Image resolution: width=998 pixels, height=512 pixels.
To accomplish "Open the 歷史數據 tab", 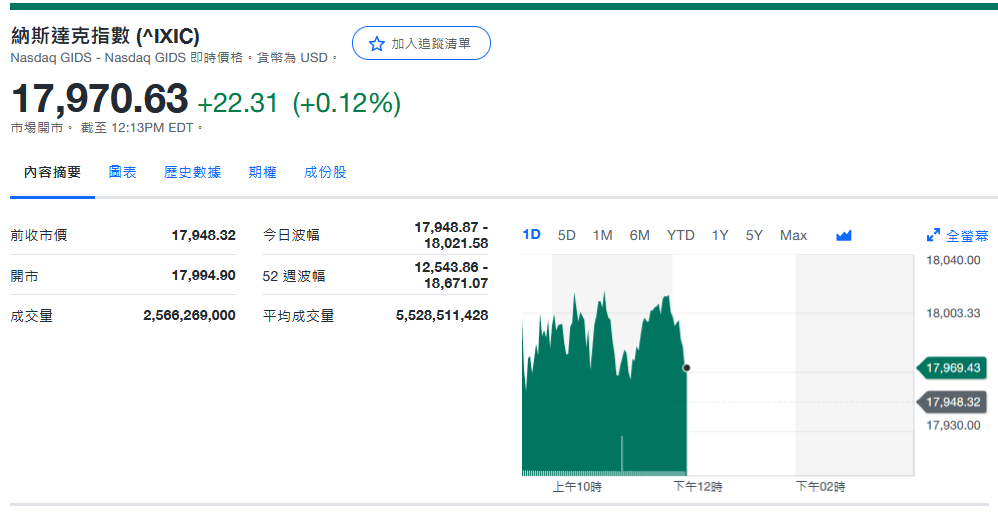I will 192,172.
